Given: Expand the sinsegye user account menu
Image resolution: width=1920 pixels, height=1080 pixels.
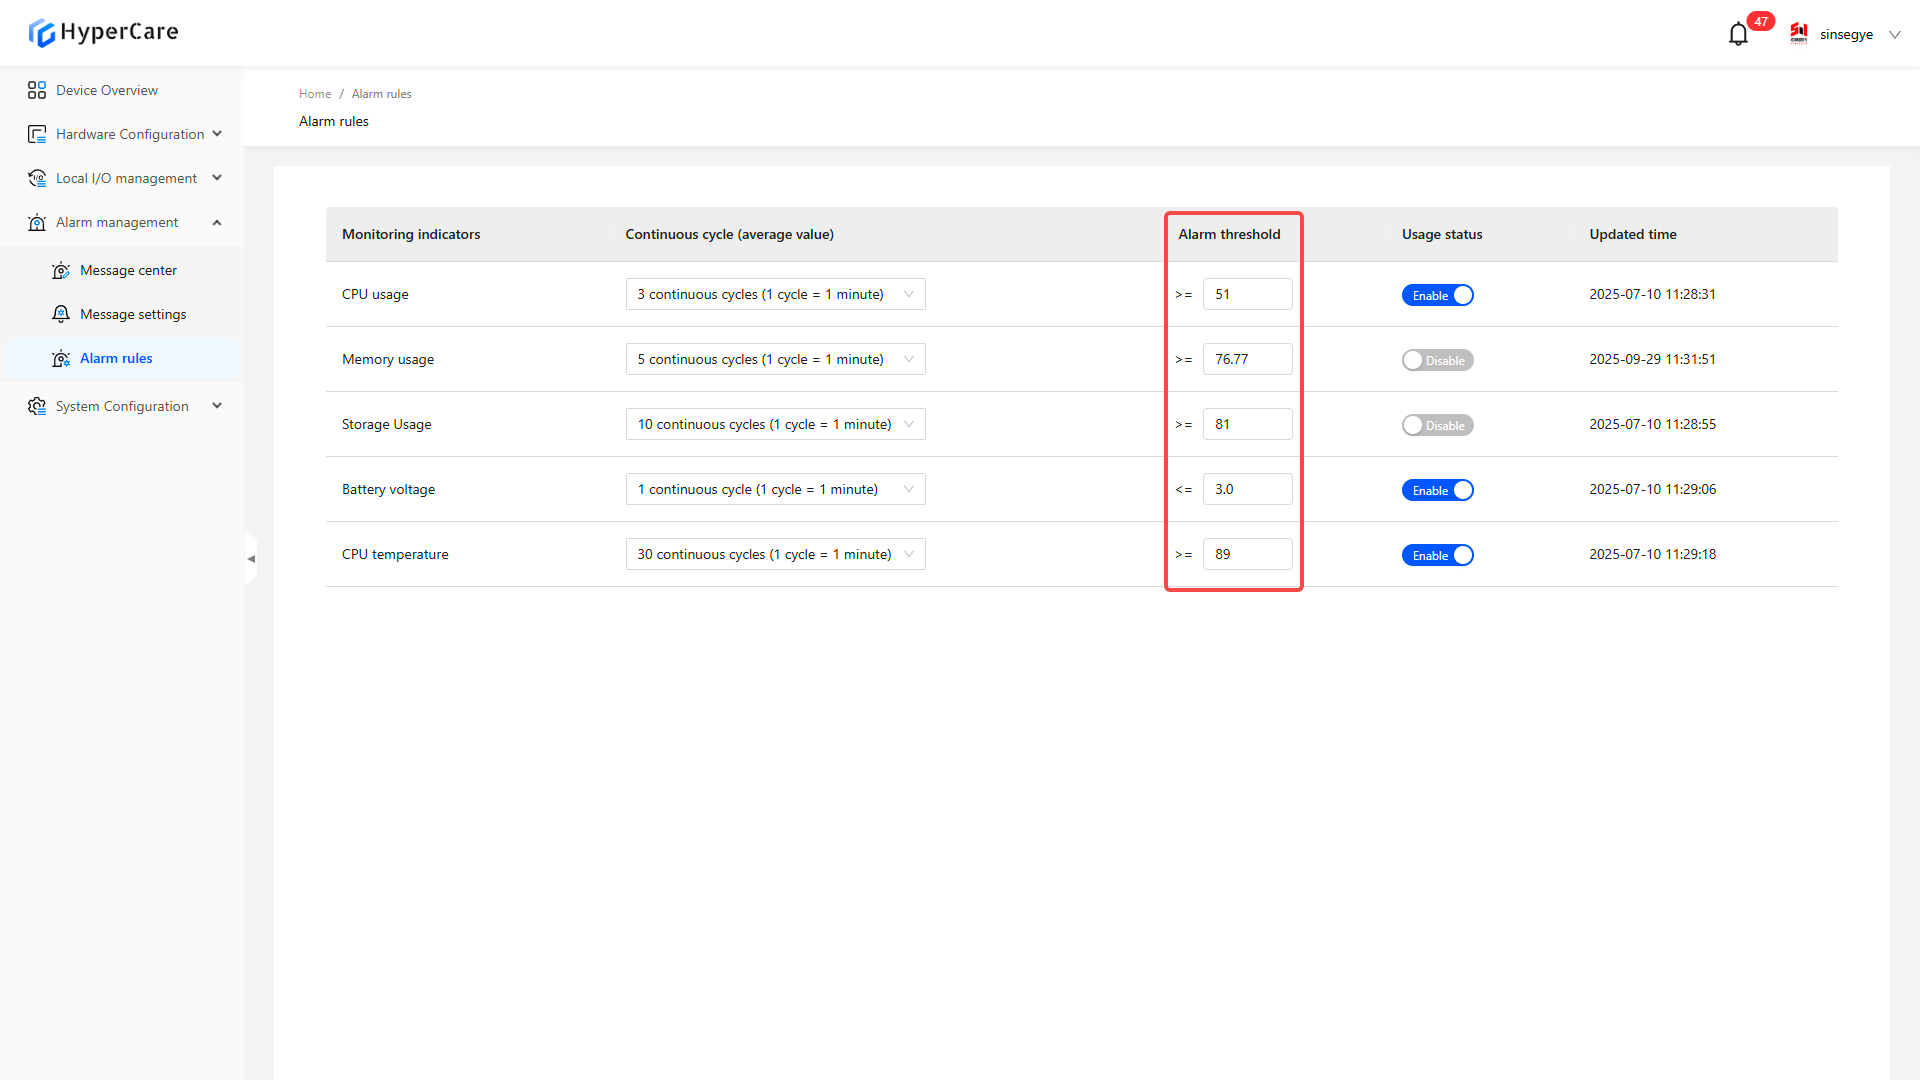Looking at the screenshot, I should (x=1847, y=34).
